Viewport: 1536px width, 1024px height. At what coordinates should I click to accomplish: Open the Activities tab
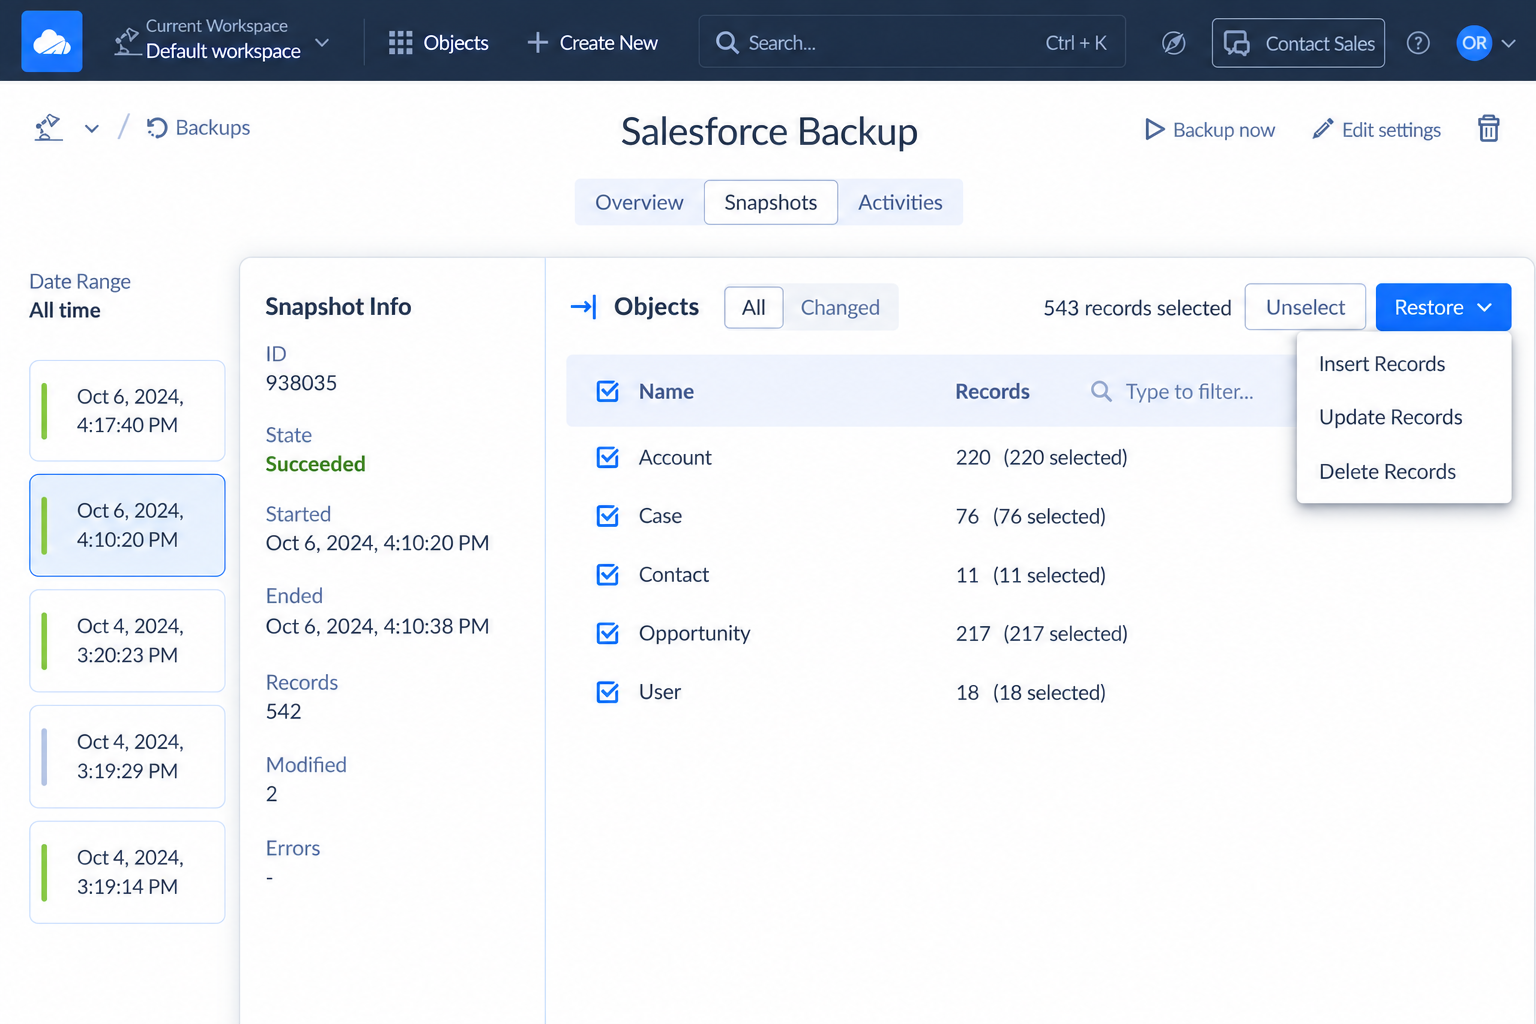click(x=900, y=202)
